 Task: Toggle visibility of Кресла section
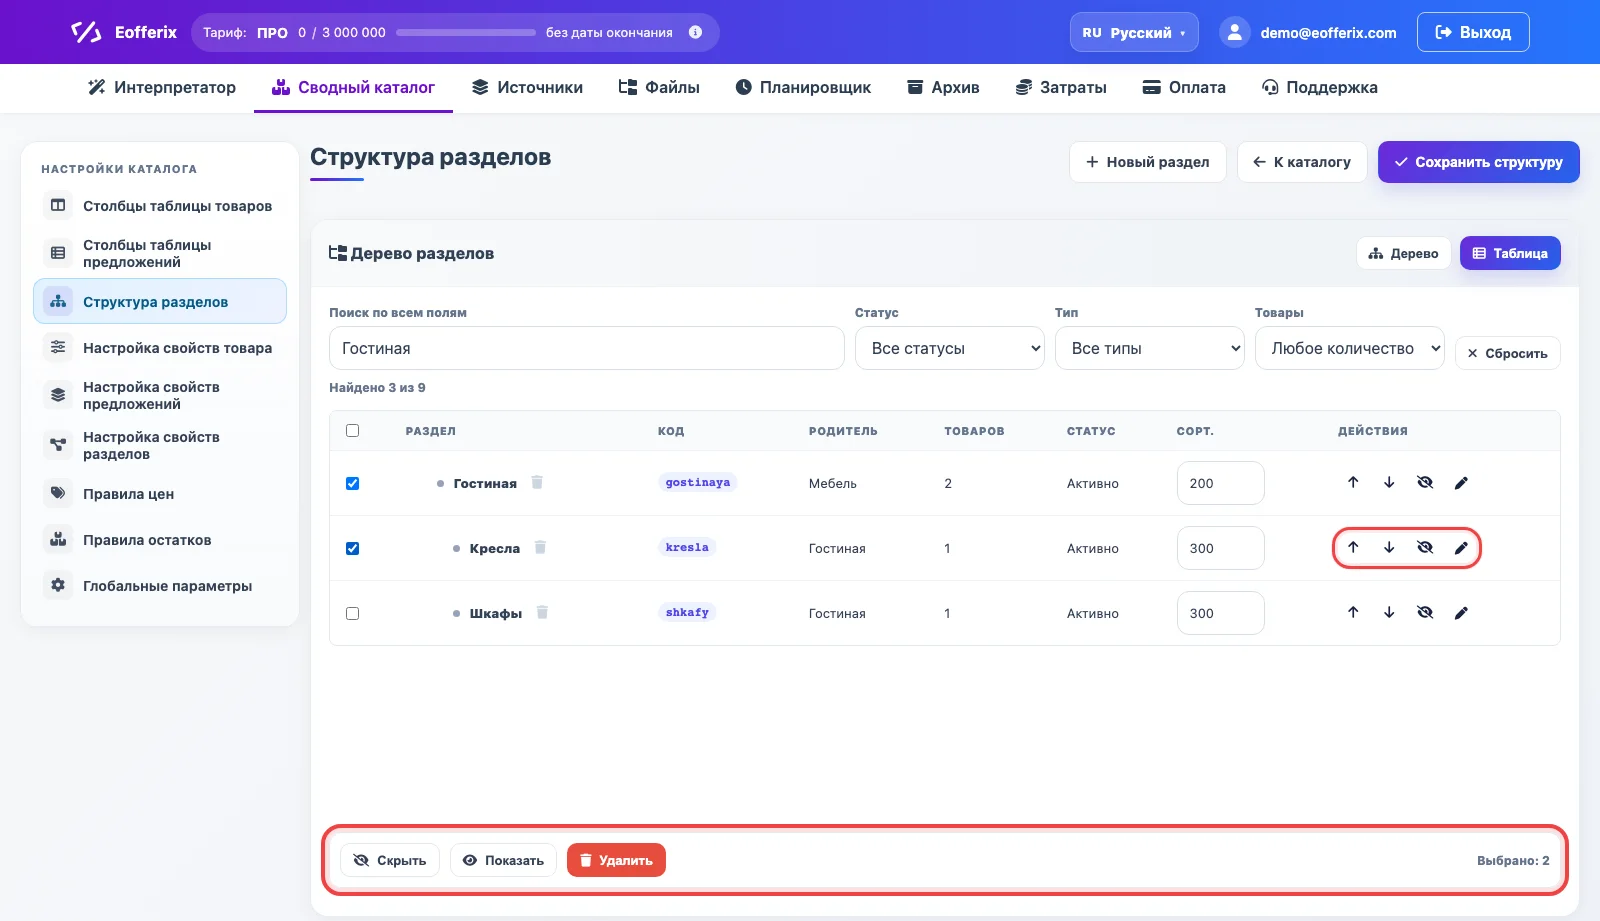[1425, 548]
